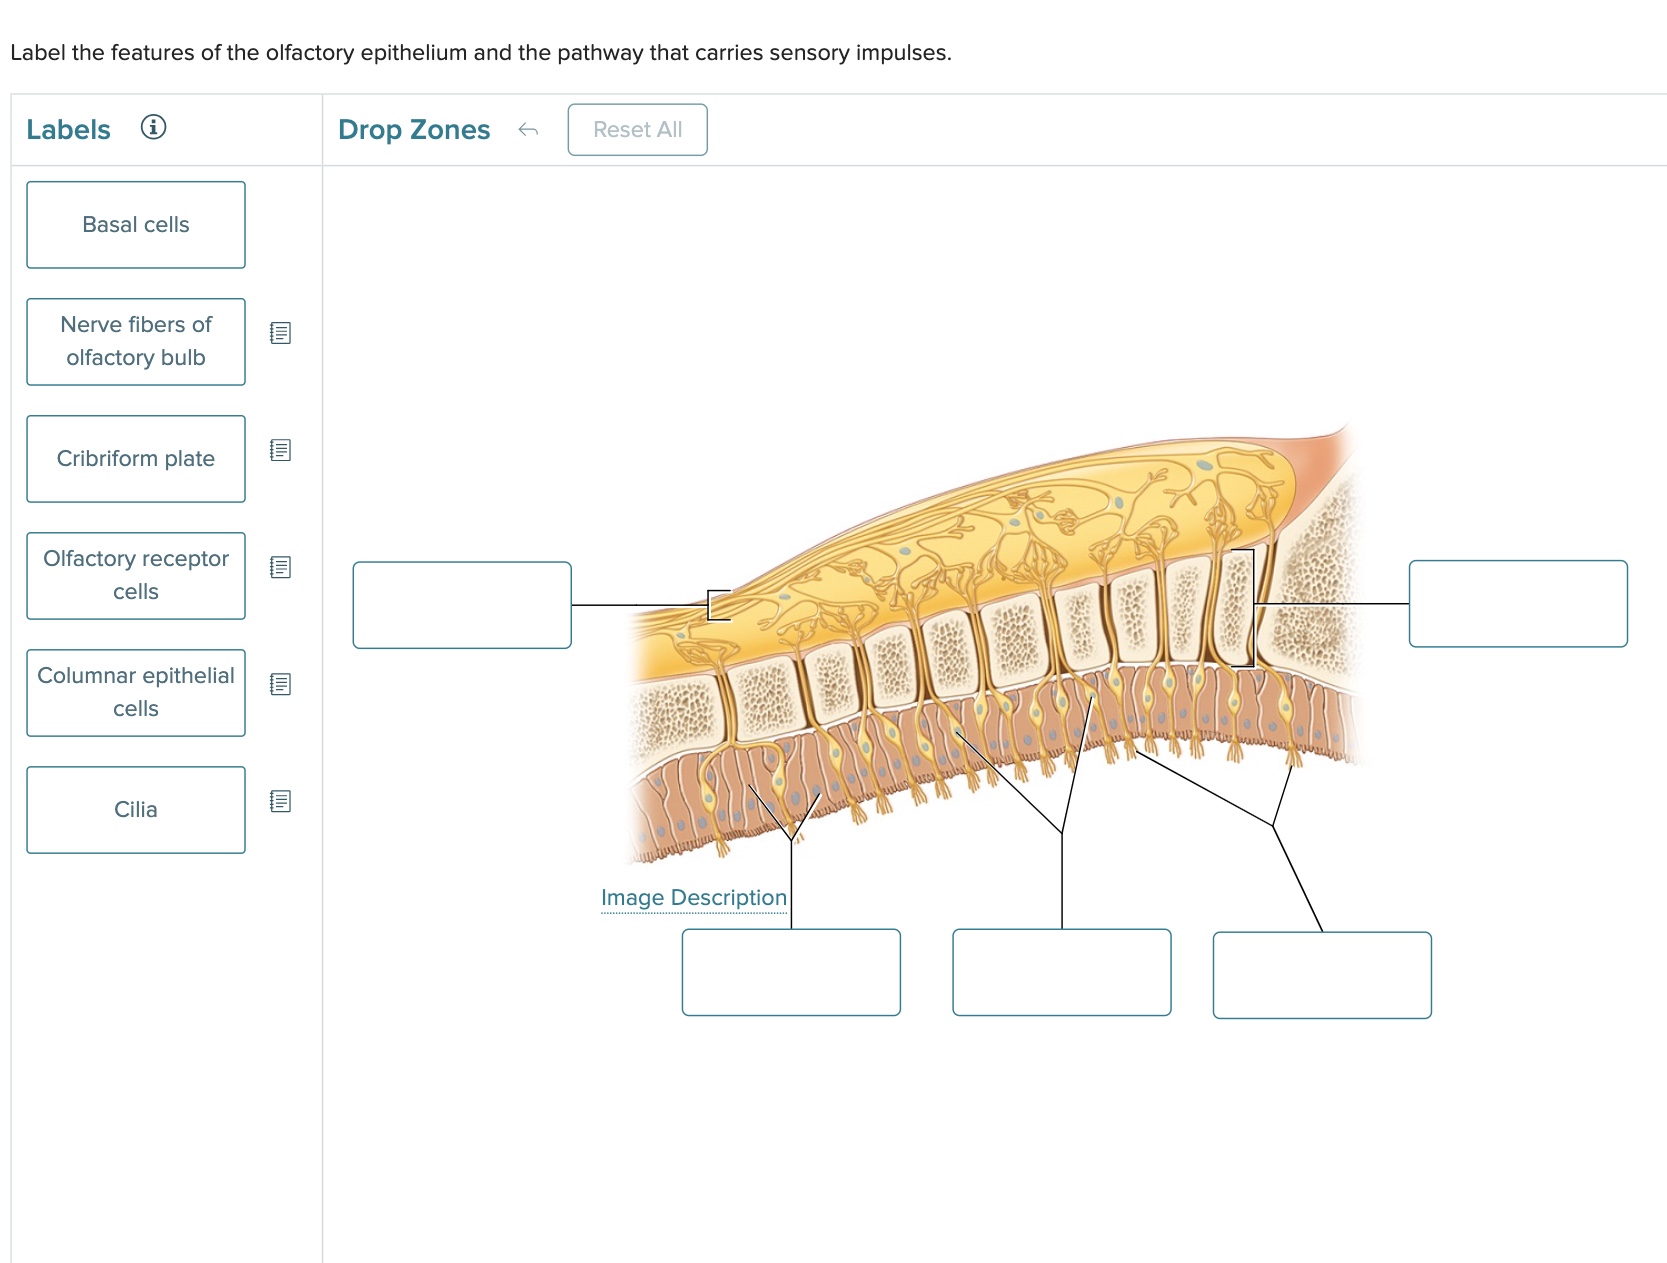The height and width of the screenshot is (1263, 1667).
Task: Click the bottom-right drop zone box
Action: coord(1321,974)
